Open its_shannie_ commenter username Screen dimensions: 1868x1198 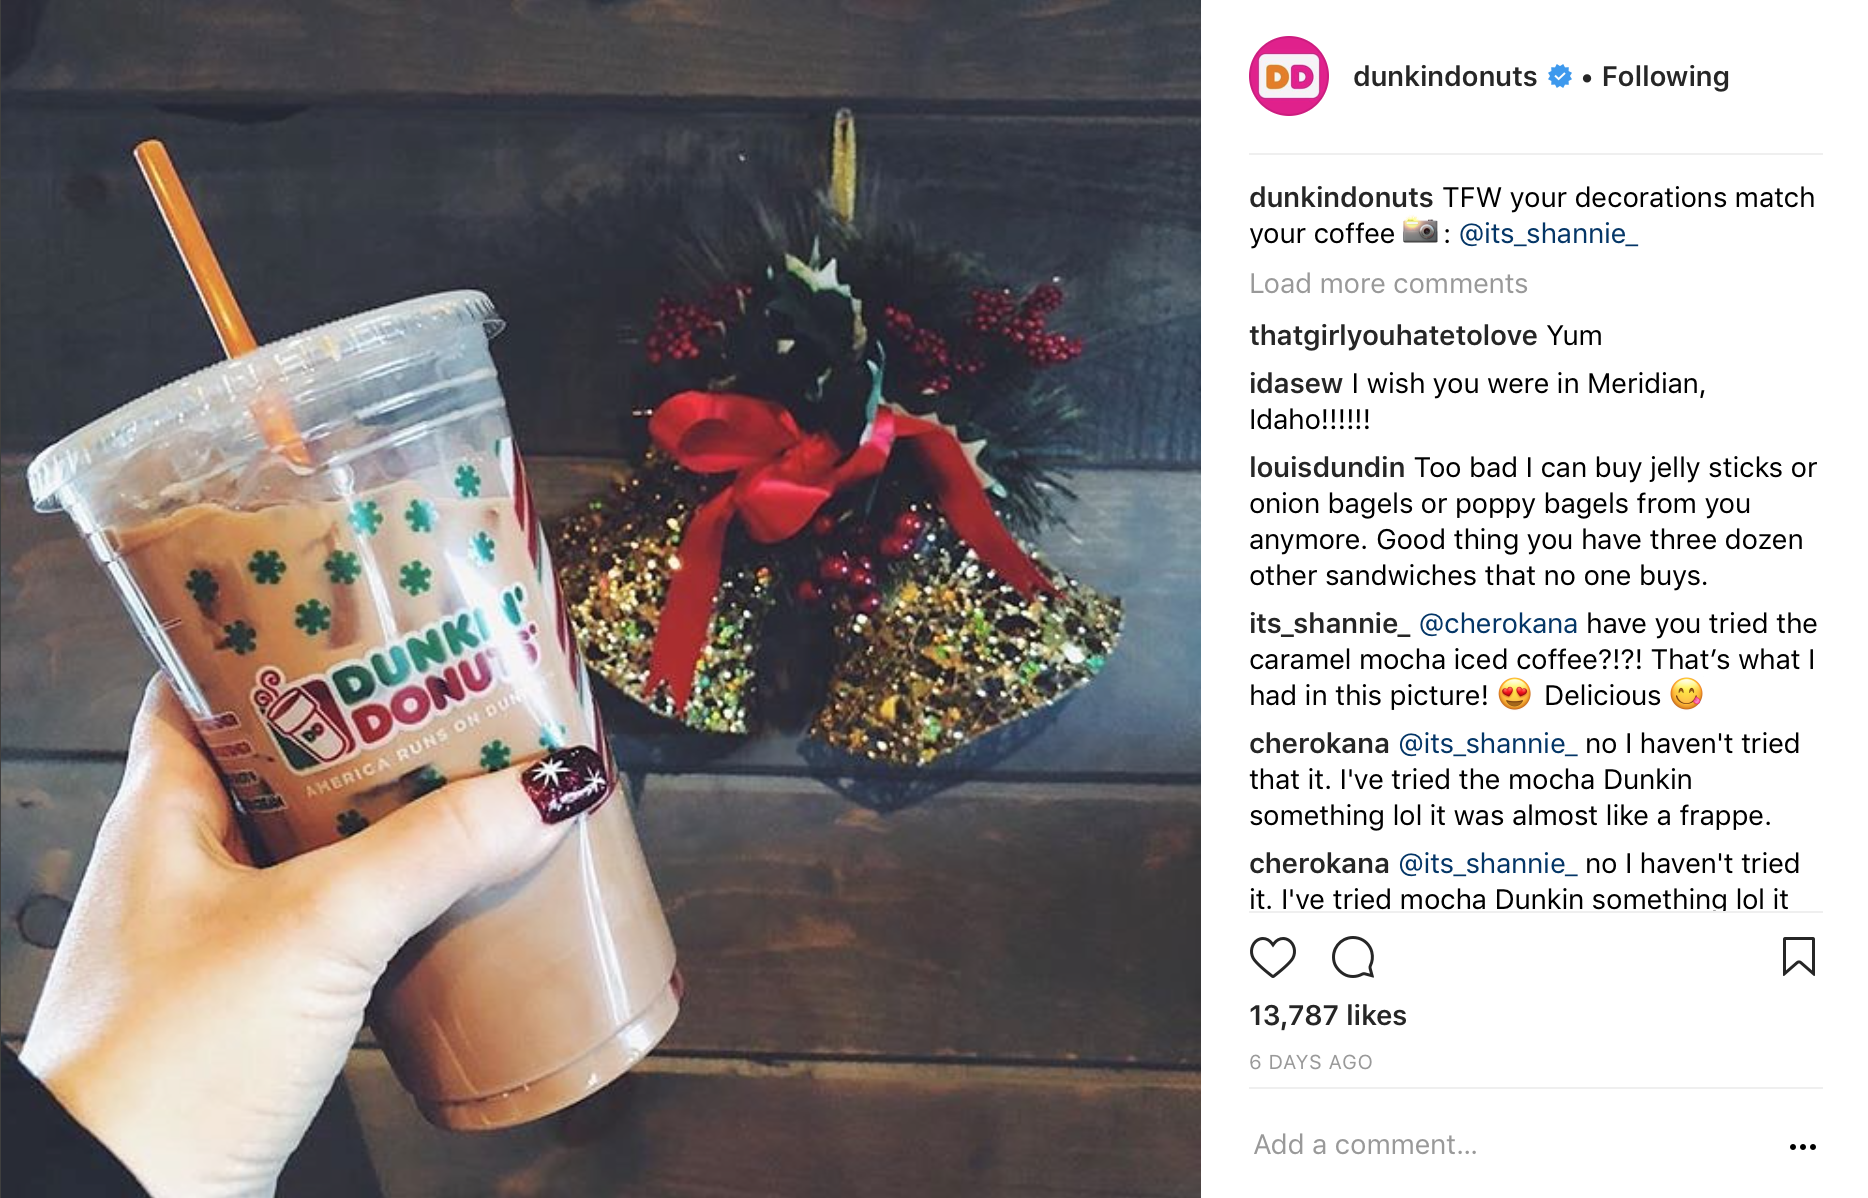point(1329,624)
